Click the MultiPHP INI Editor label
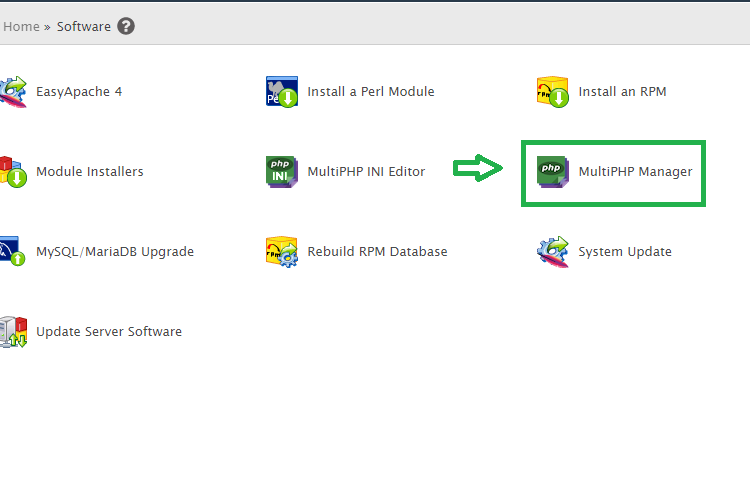Viewport: 750px width, 500px height. click(366, 171)
